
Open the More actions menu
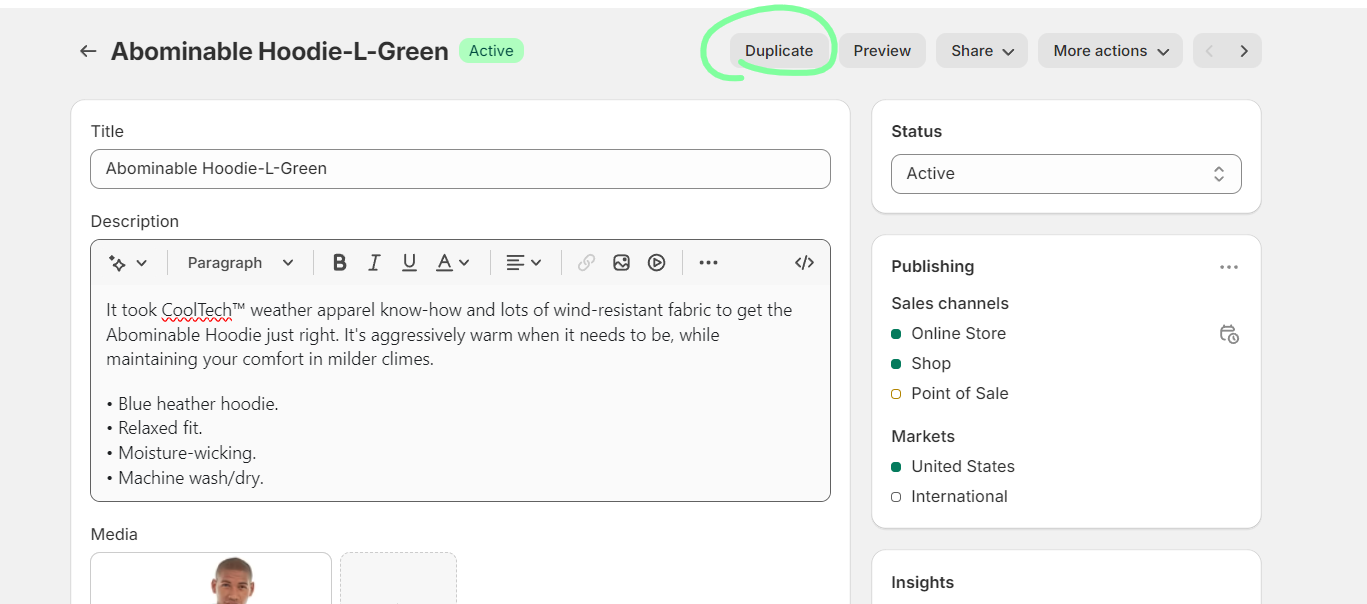click(1110, 51)
